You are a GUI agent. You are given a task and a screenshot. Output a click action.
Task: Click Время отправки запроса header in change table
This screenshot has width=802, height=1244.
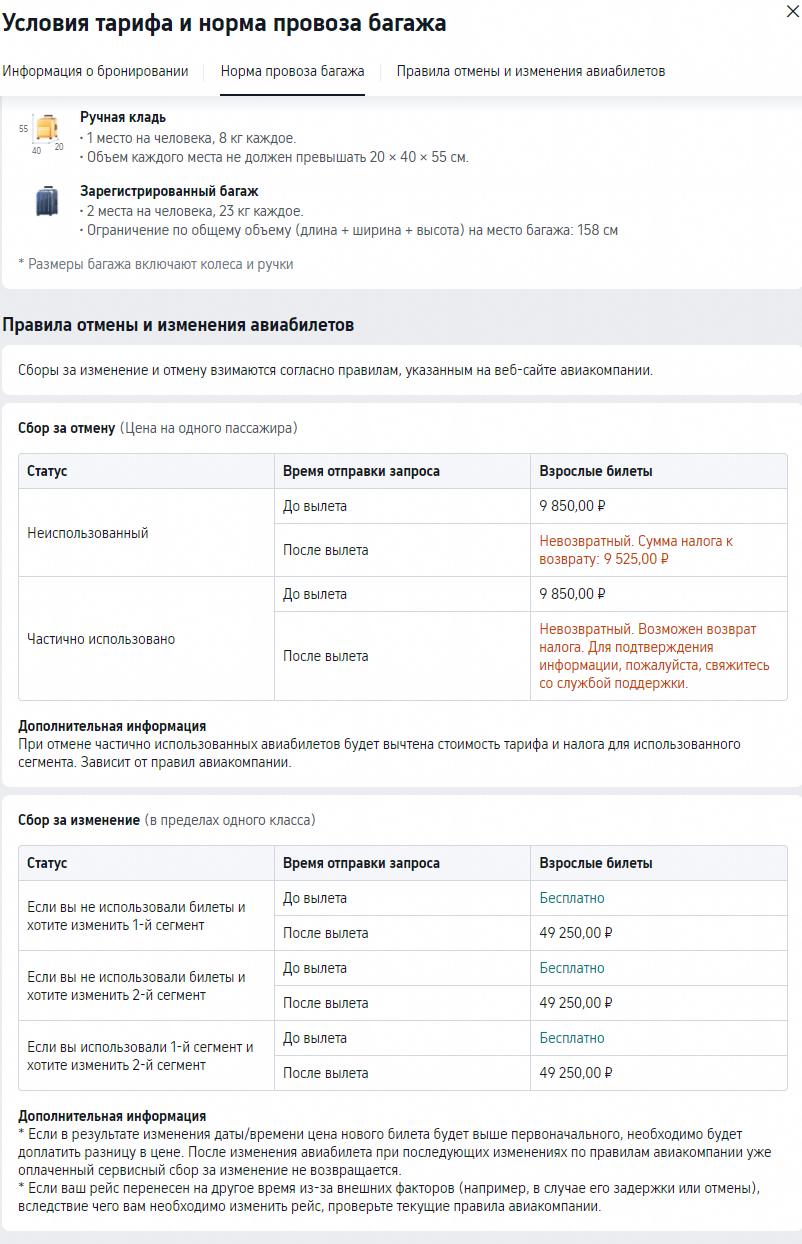(361, 863)
